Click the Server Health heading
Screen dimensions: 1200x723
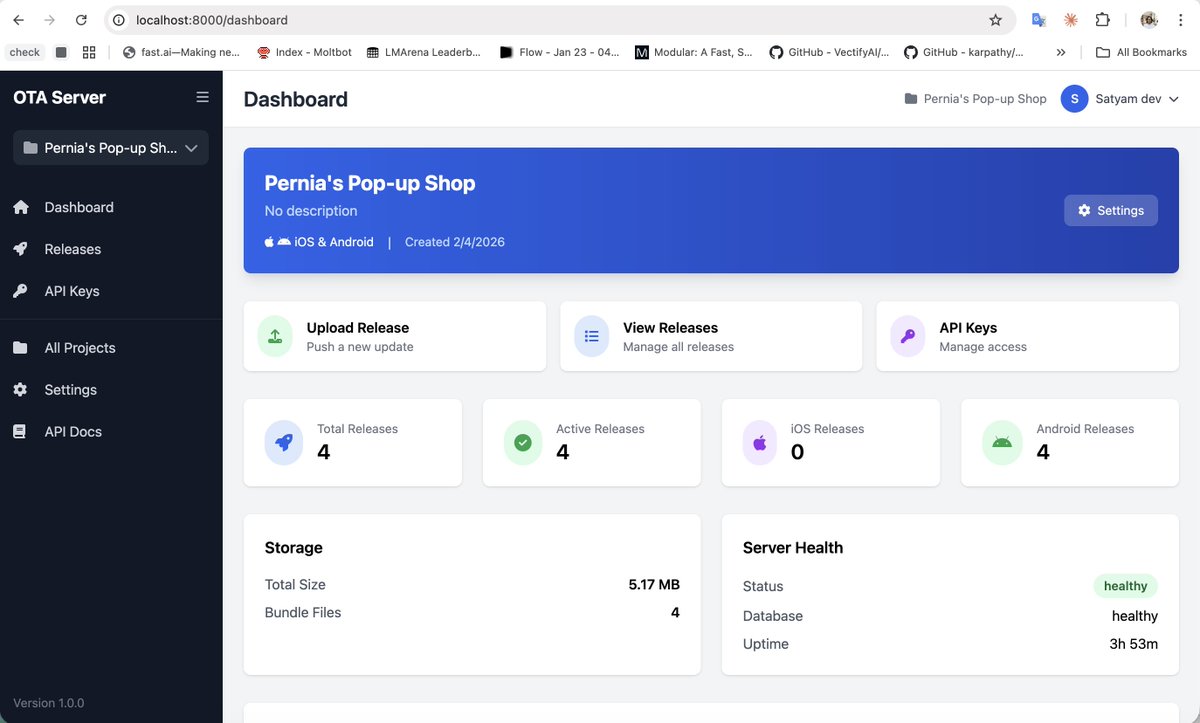click(x=793, y=548)
